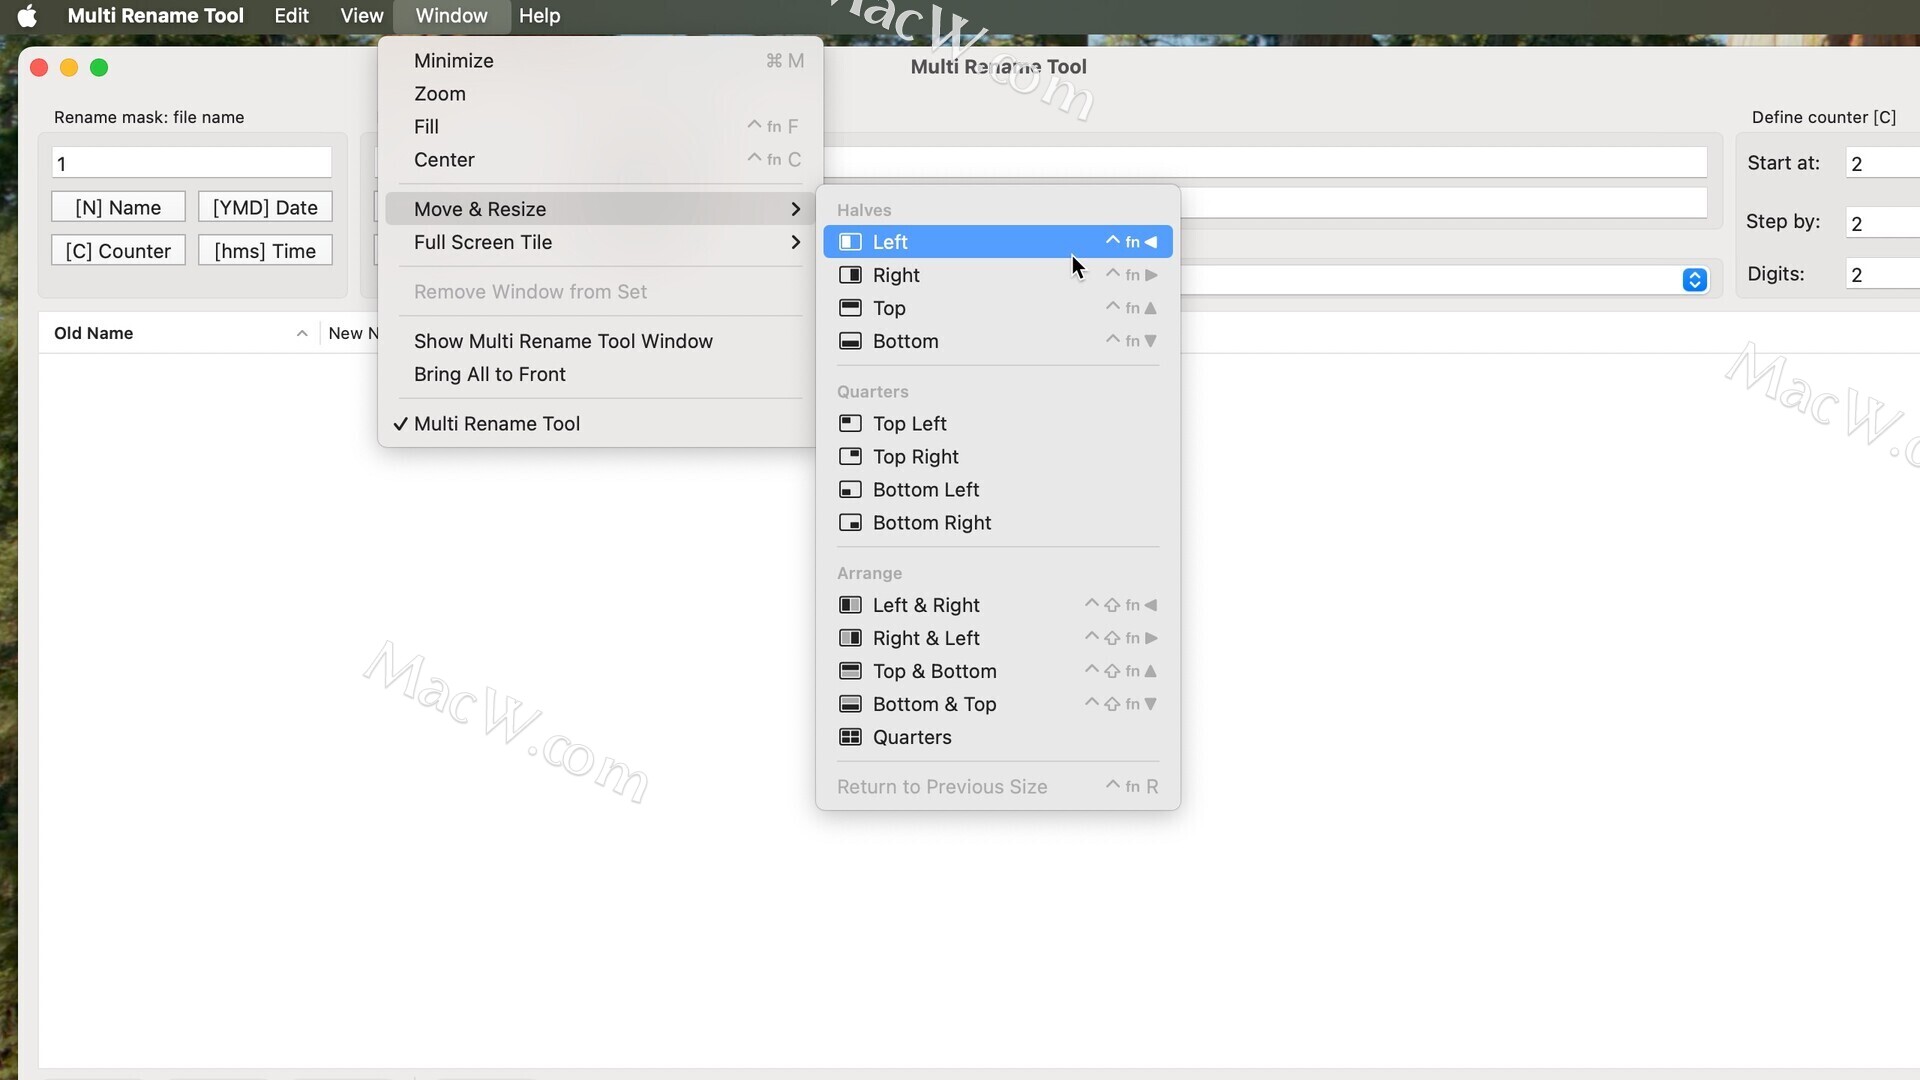The height and width of the screenshot is (1080, 1920).
Task: Move window to Top Left quarter
Action: (x=998, y=423)
